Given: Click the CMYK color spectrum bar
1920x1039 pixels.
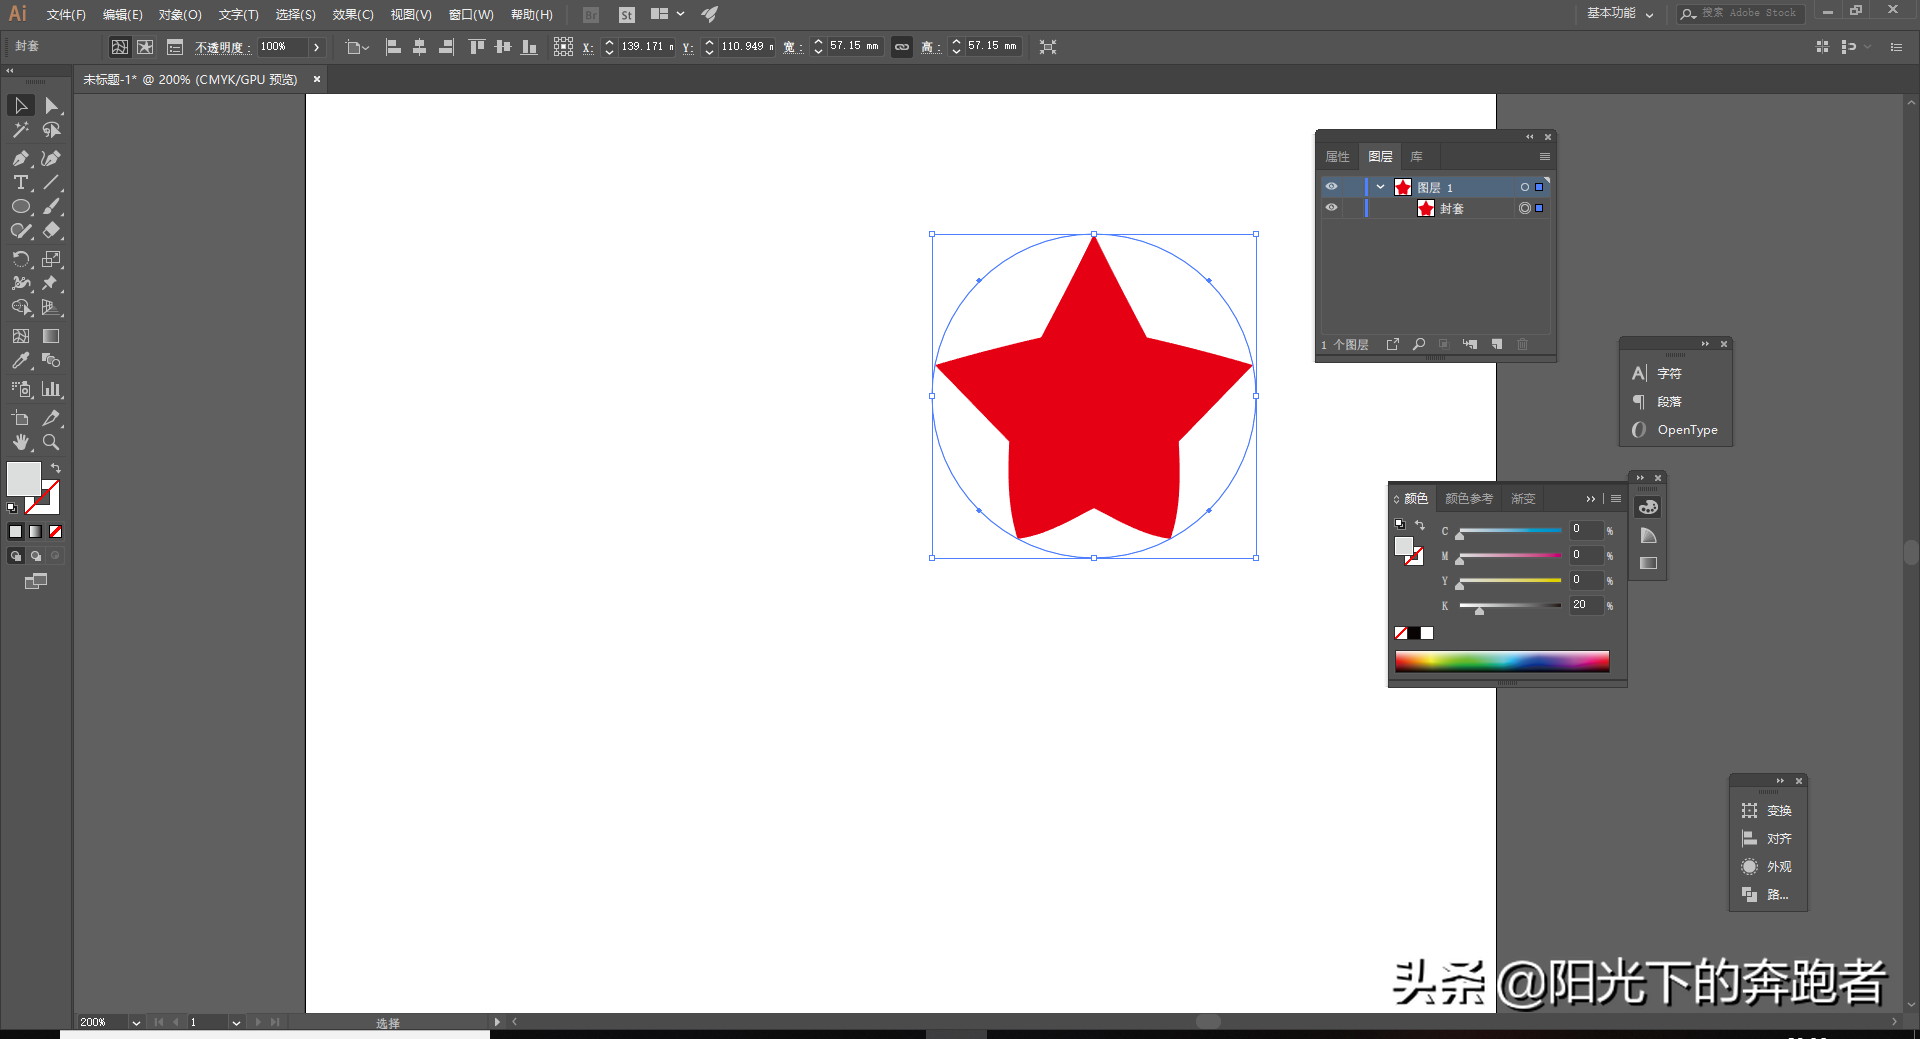Looking at the screenshot, I should pyautogui.click(x=1502, y=661).
